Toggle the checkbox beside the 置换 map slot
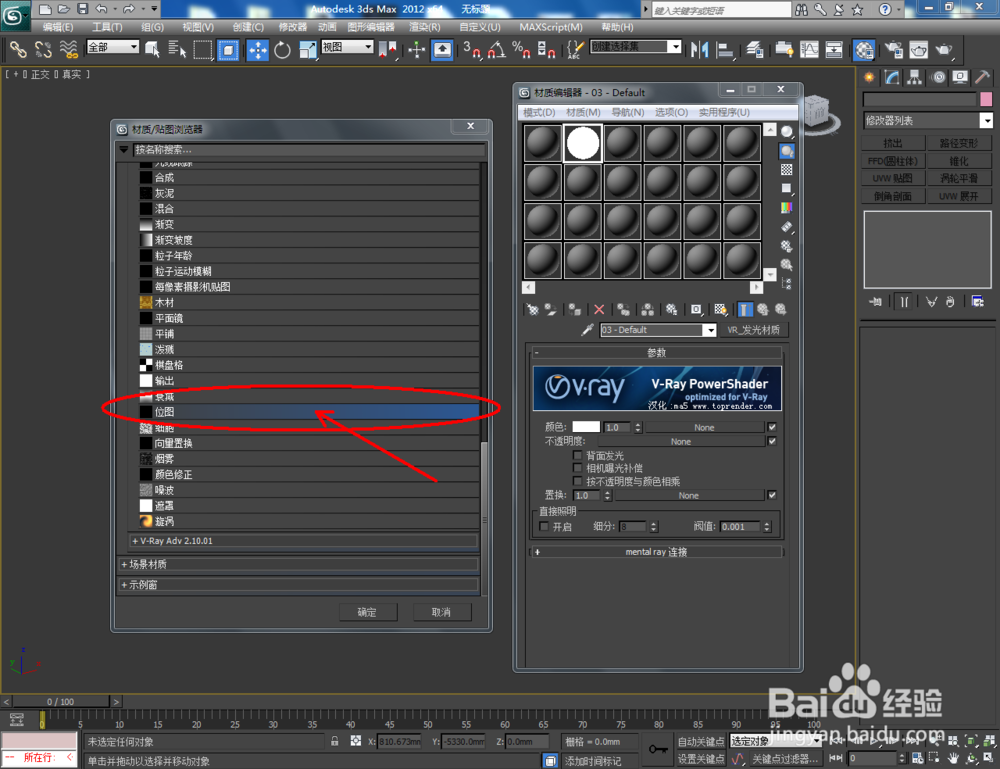The width and height of the screenshot is (1000, 769). coord(772,495)
